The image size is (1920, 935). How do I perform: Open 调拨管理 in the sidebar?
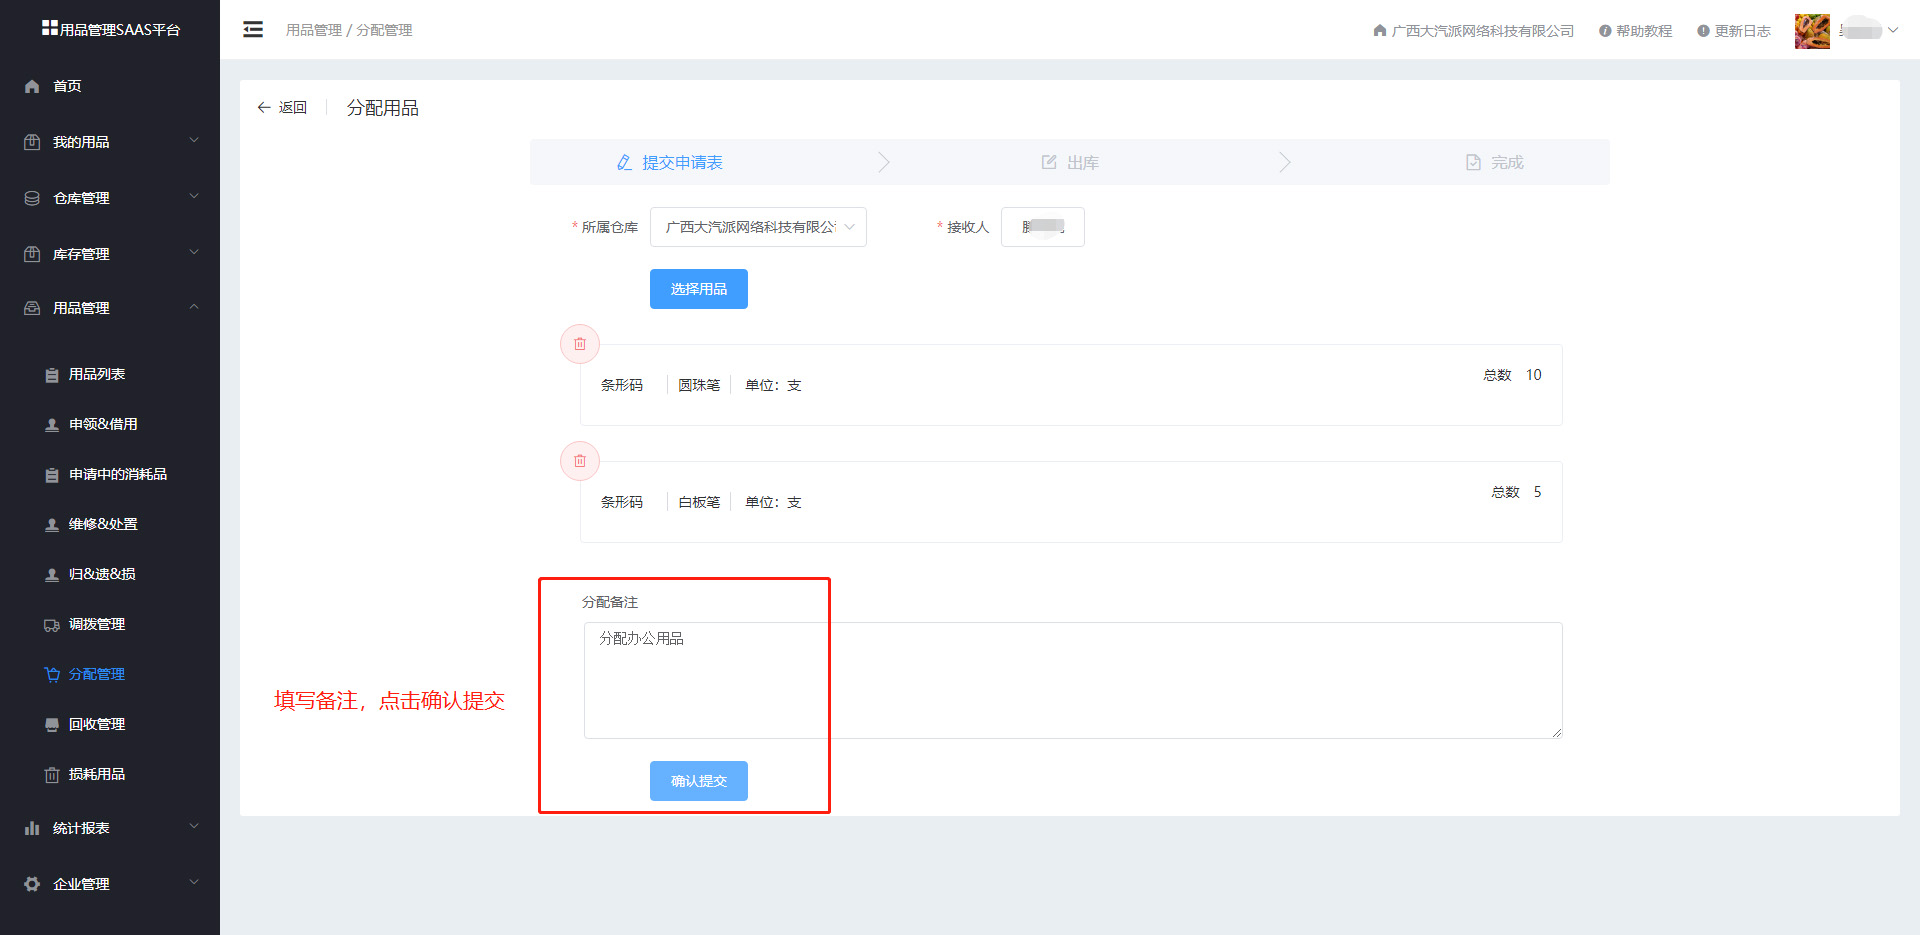[x=96, y=624]
